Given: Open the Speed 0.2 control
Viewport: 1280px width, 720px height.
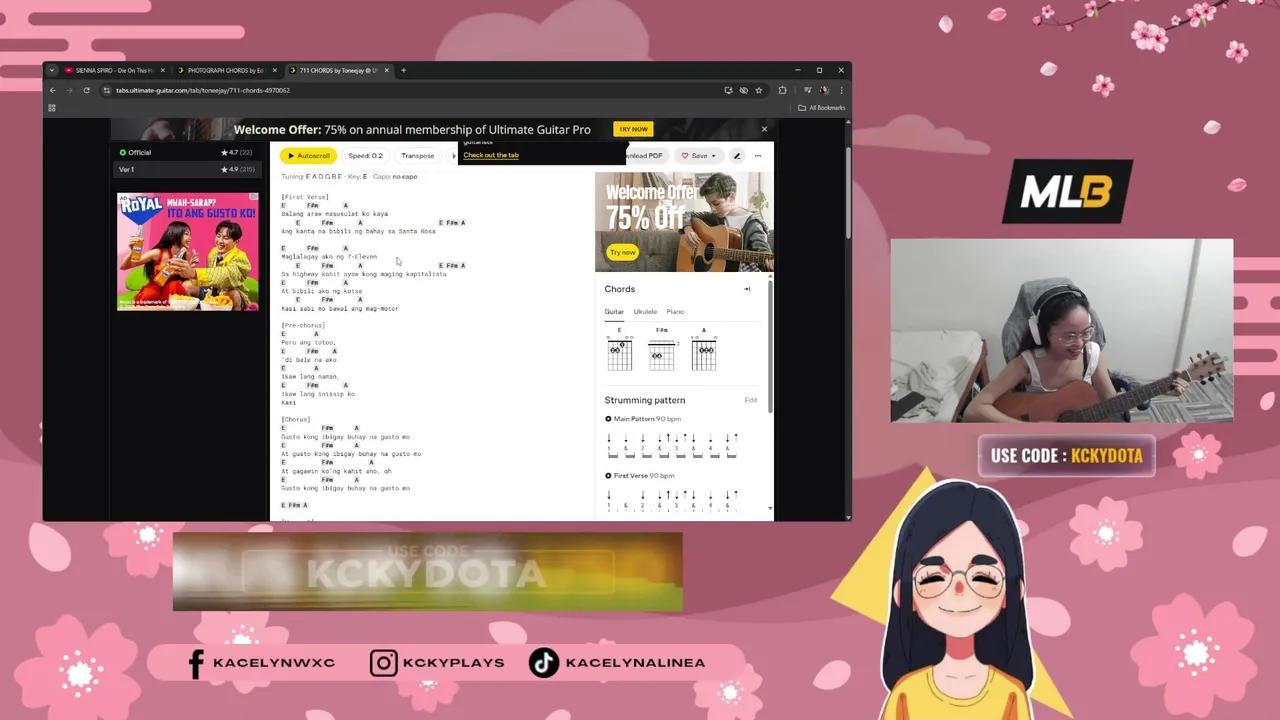Looking at the screenshot, I should click(x=364, y=156).
